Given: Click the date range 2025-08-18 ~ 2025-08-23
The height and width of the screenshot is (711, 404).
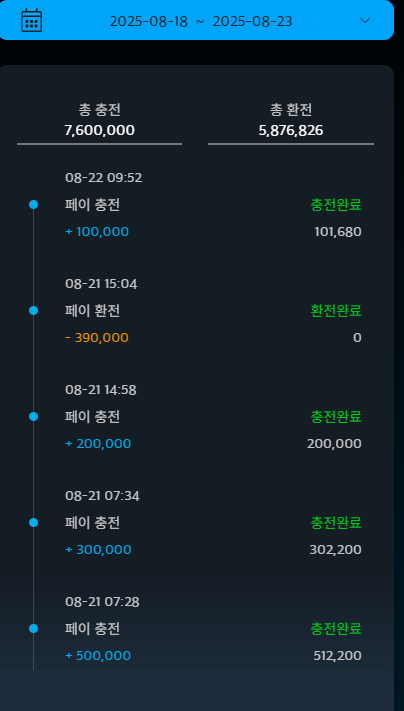Looking at the screenshot, I should coord(201,21).
